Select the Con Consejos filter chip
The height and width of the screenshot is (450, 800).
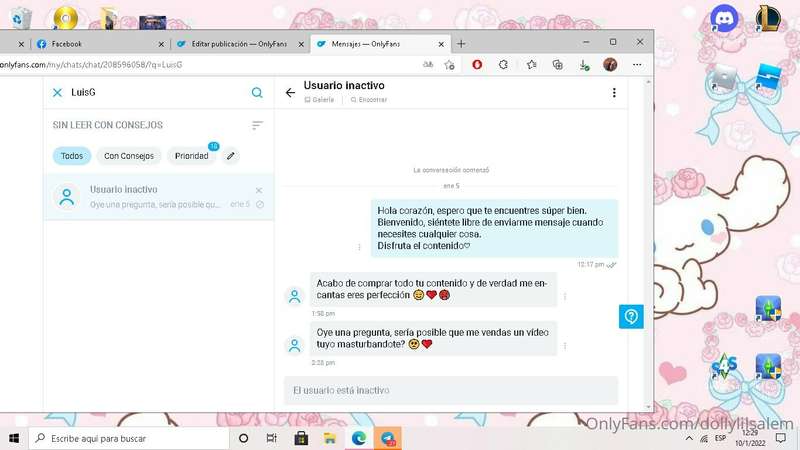pos(129,156)
